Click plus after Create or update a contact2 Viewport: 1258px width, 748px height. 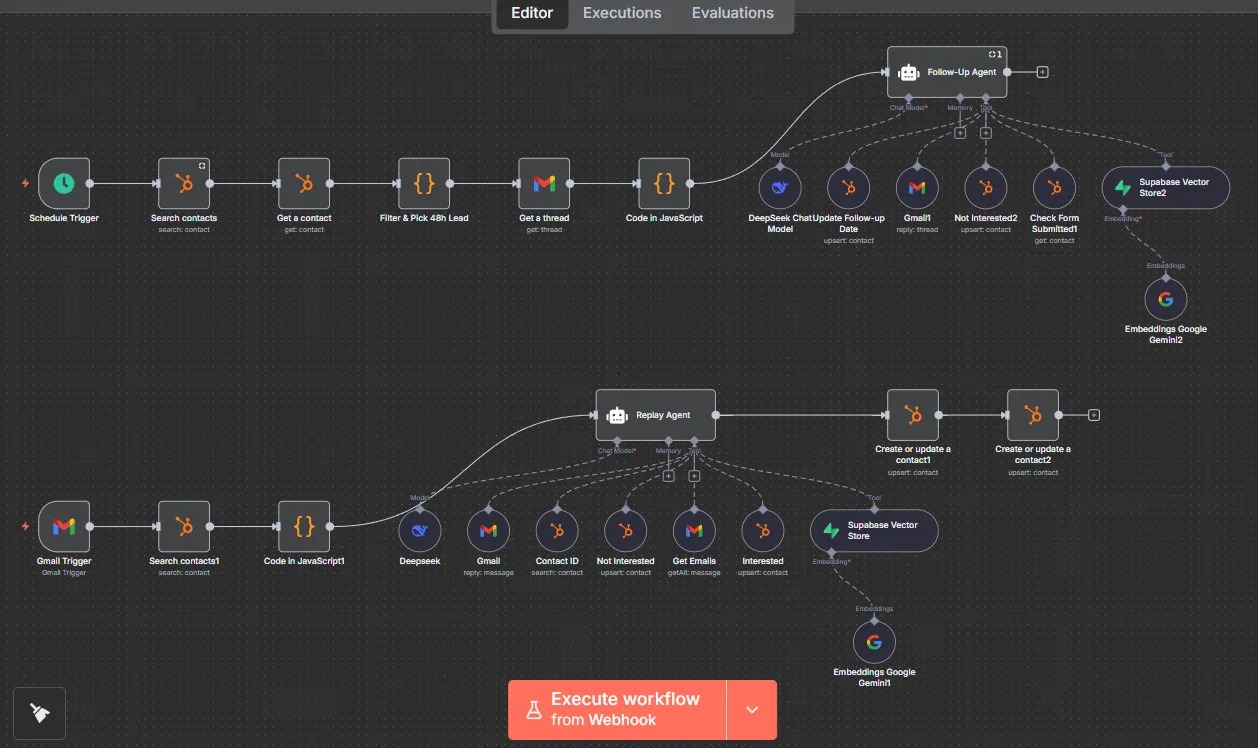pos(1094,415)
